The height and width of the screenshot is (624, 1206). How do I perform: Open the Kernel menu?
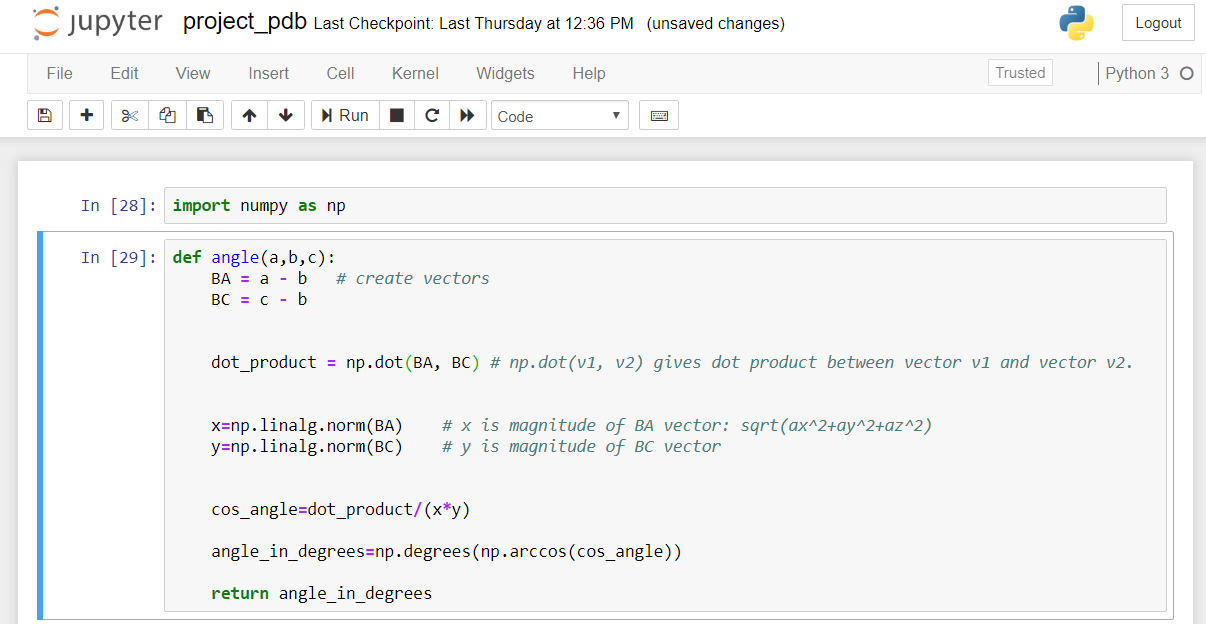point(415,73)
